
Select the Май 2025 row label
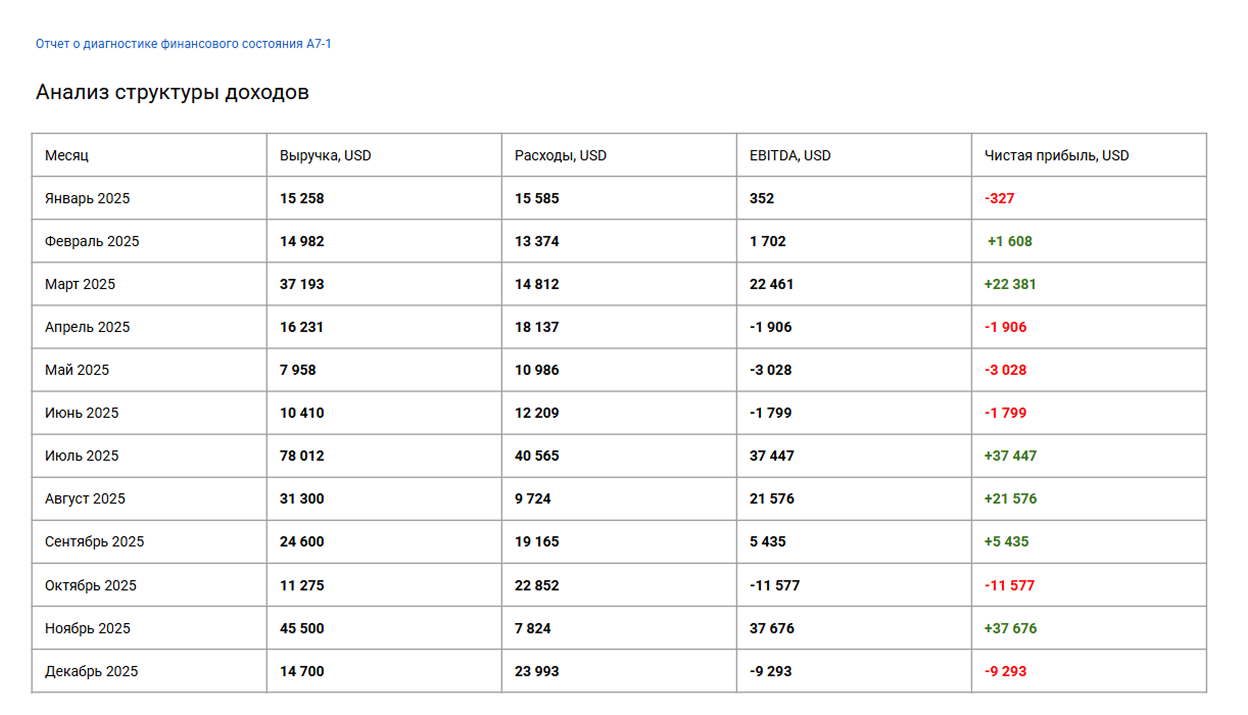coord(77,370)
